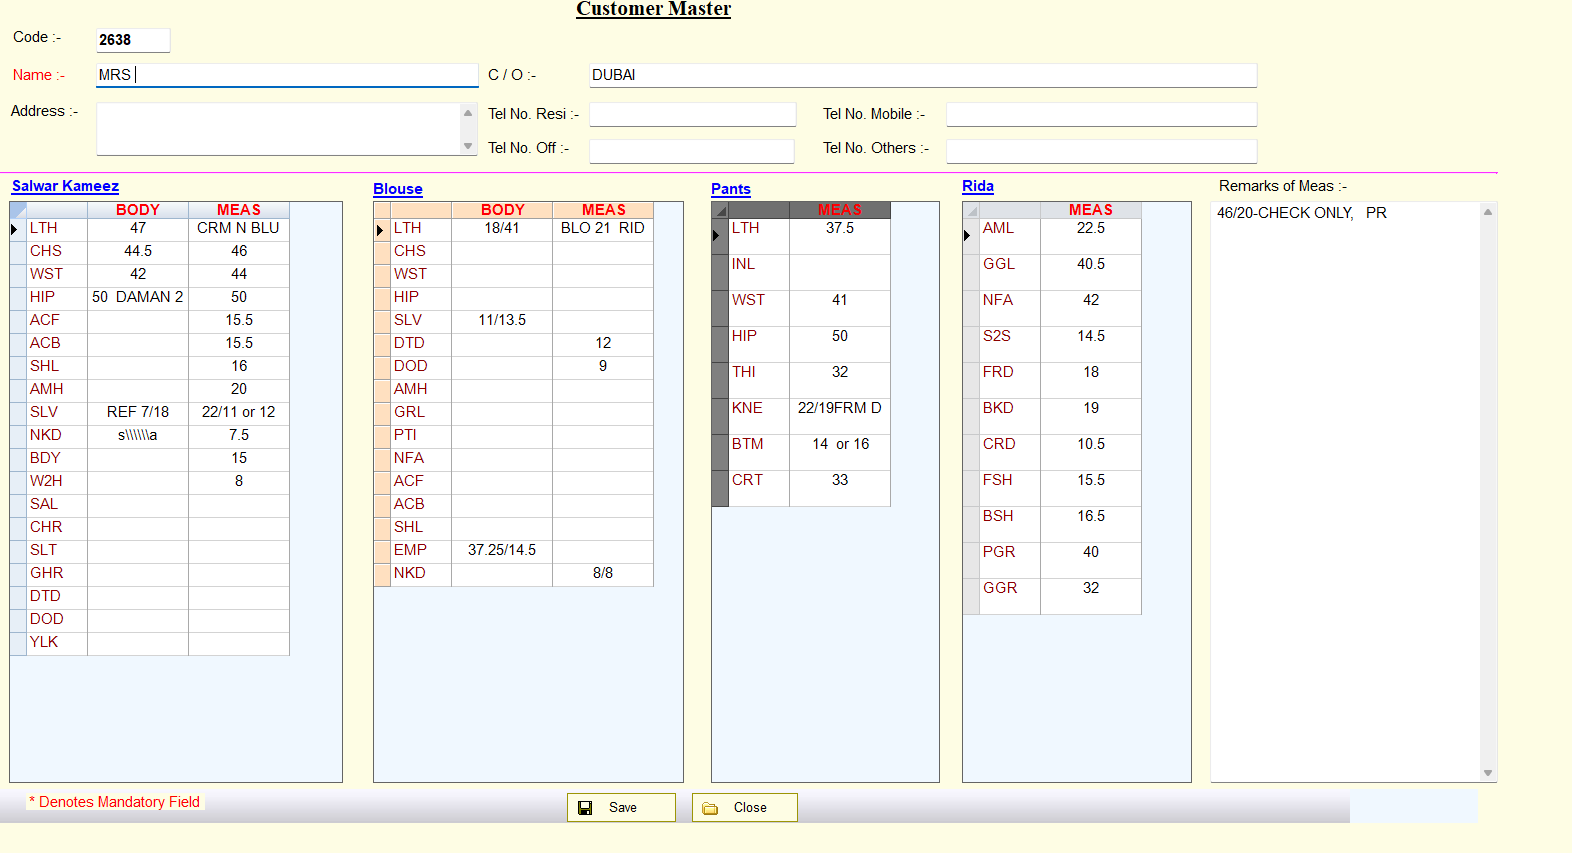Viewport: 1572px width, 853px height.
Task: Click the remarks text '46/20-CHECK ONLY, PR'
Action: coord(1302,213)
